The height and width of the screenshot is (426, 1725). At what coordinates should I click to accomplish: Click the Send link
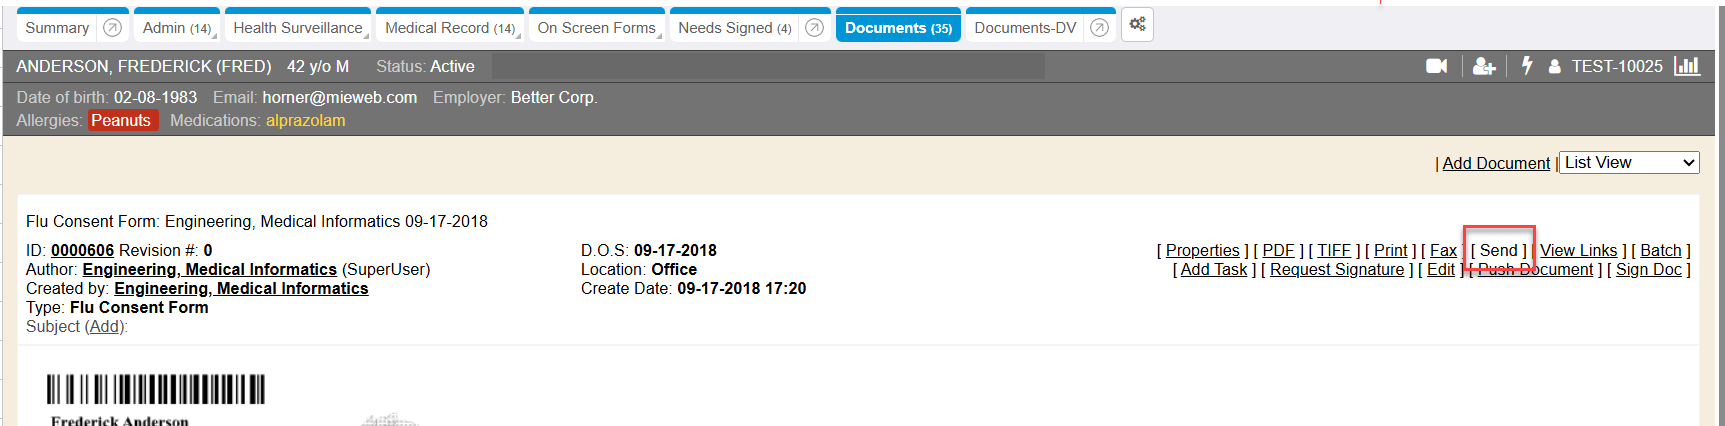click(1498, 251)
